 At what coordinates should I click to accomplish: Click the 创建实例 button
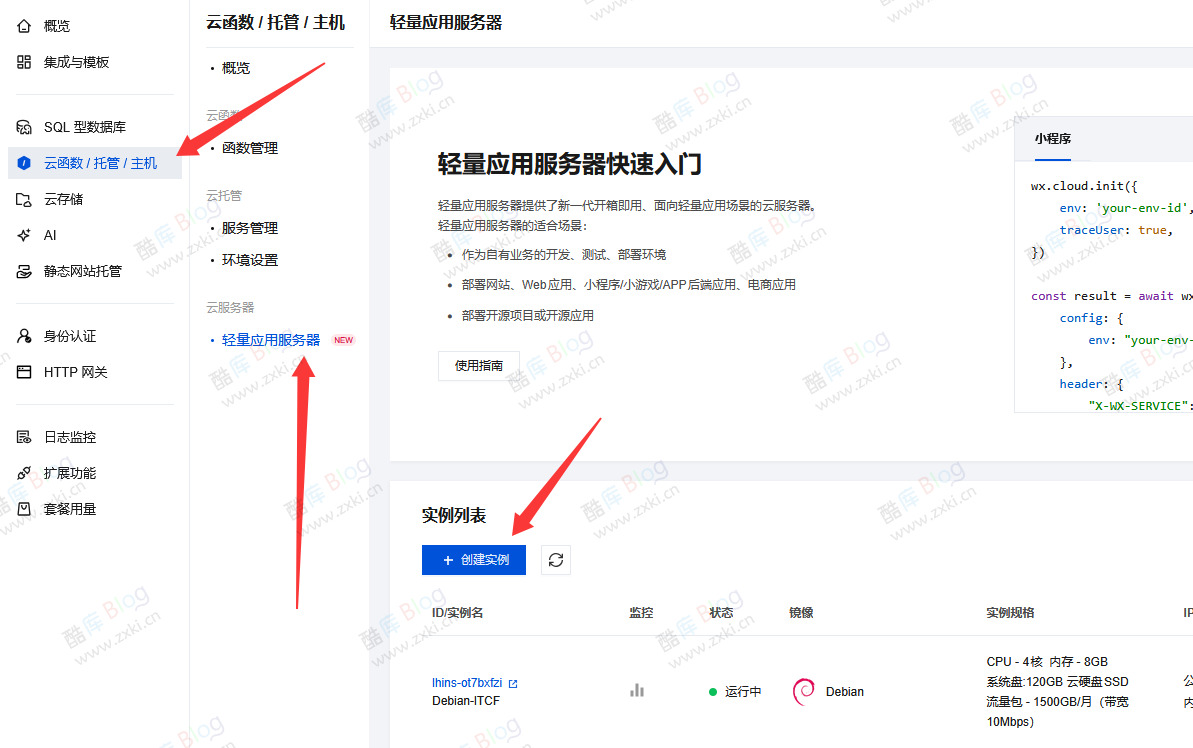pyautogui.click(x=474, y=560)
